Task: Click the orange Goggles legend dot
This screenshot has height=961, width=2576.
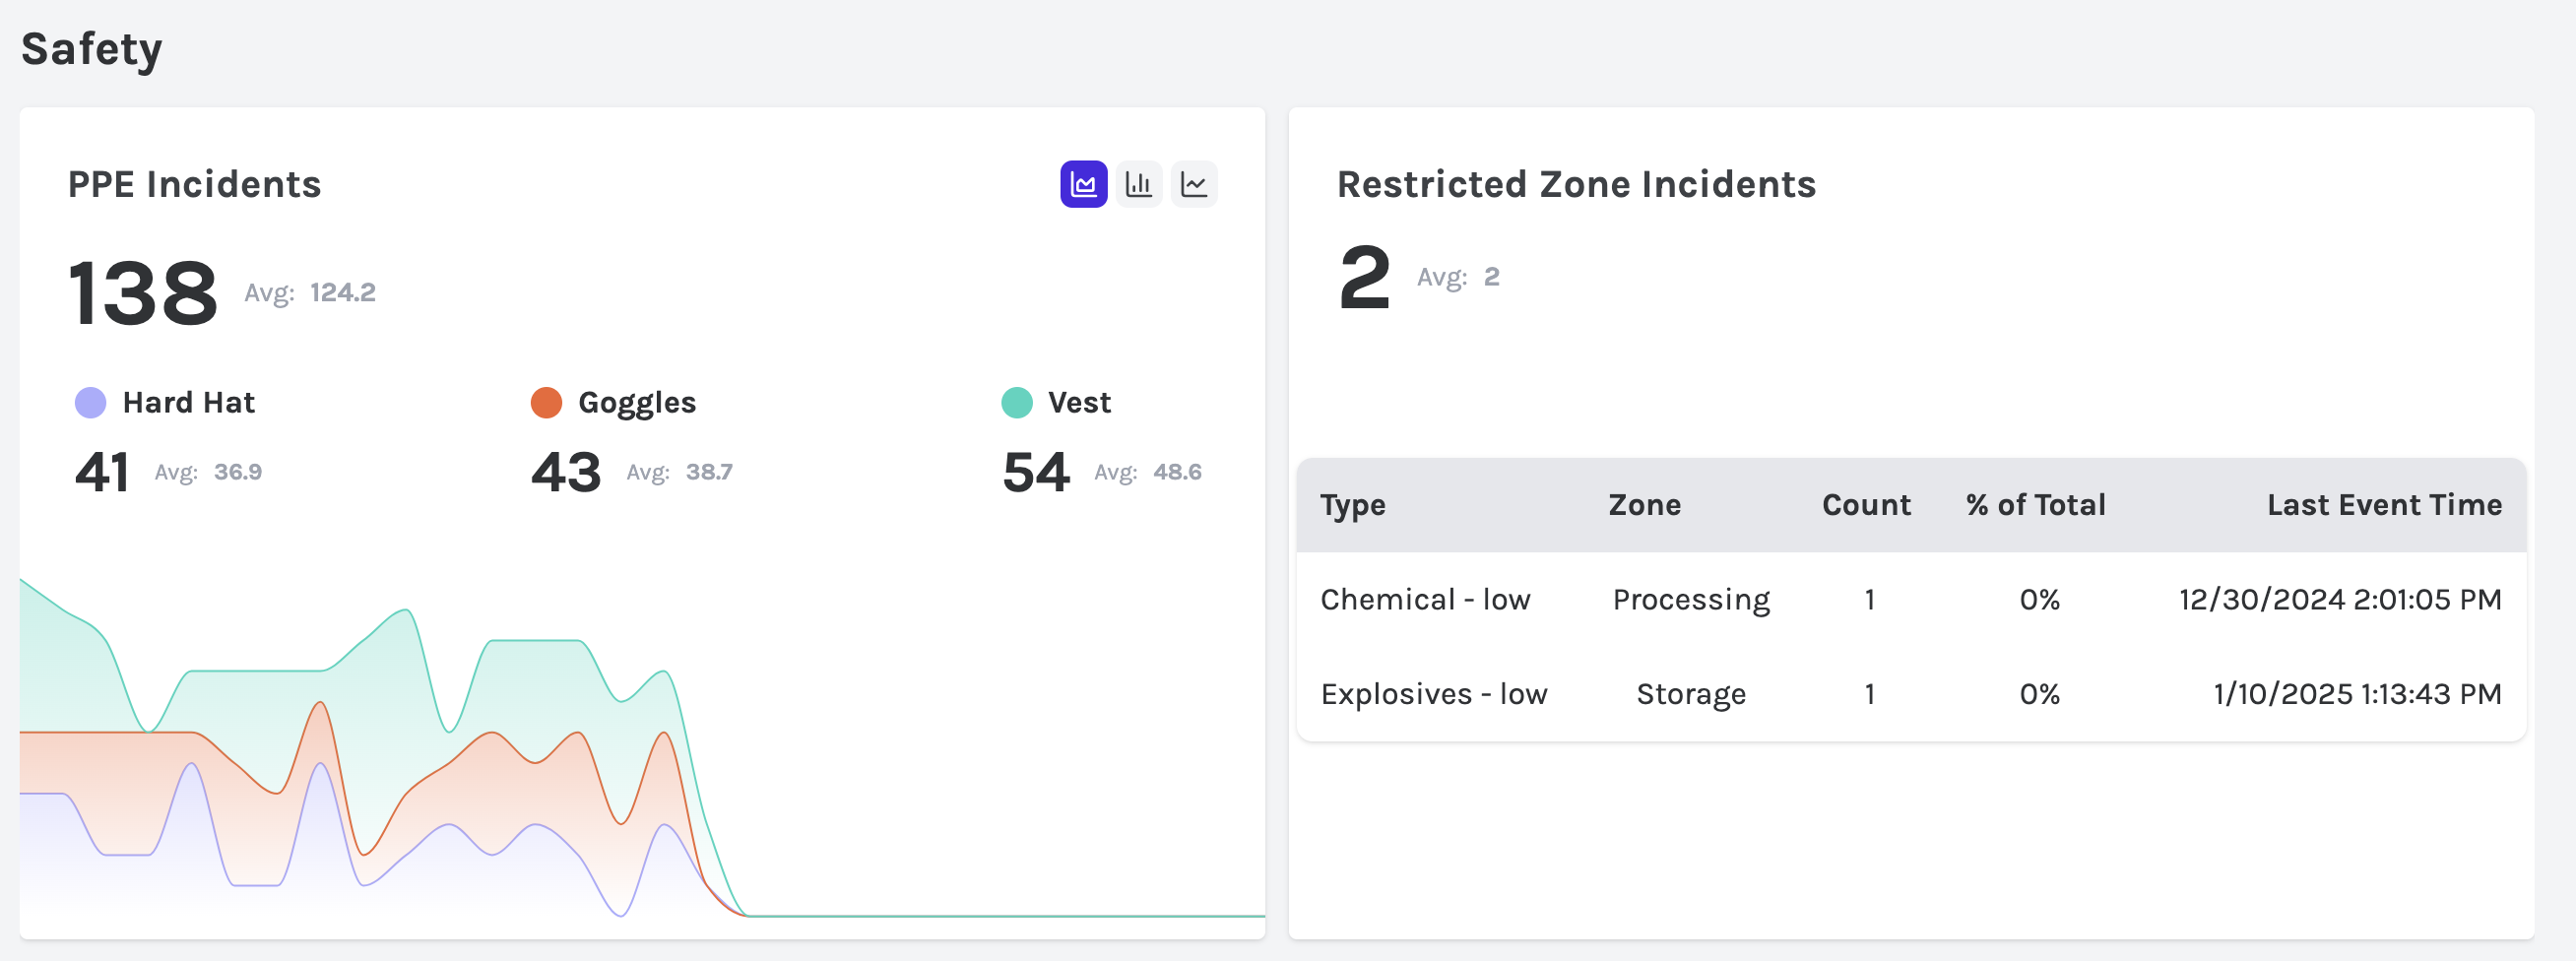Action: (x=546, y=402)
